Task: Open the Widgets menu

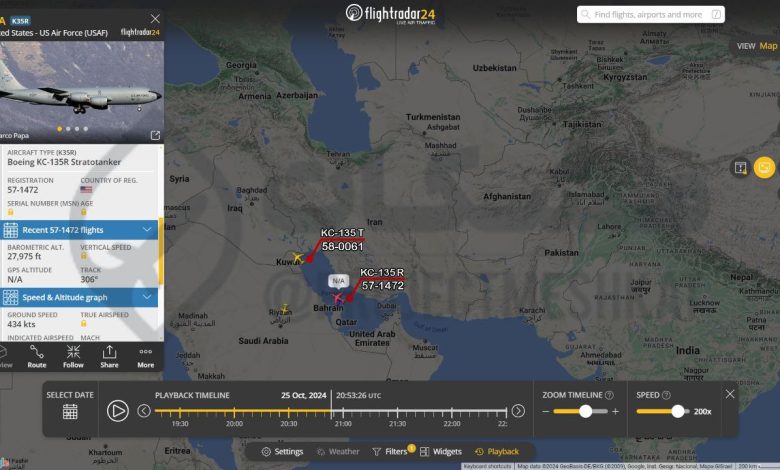Action: tap(441, 452)
